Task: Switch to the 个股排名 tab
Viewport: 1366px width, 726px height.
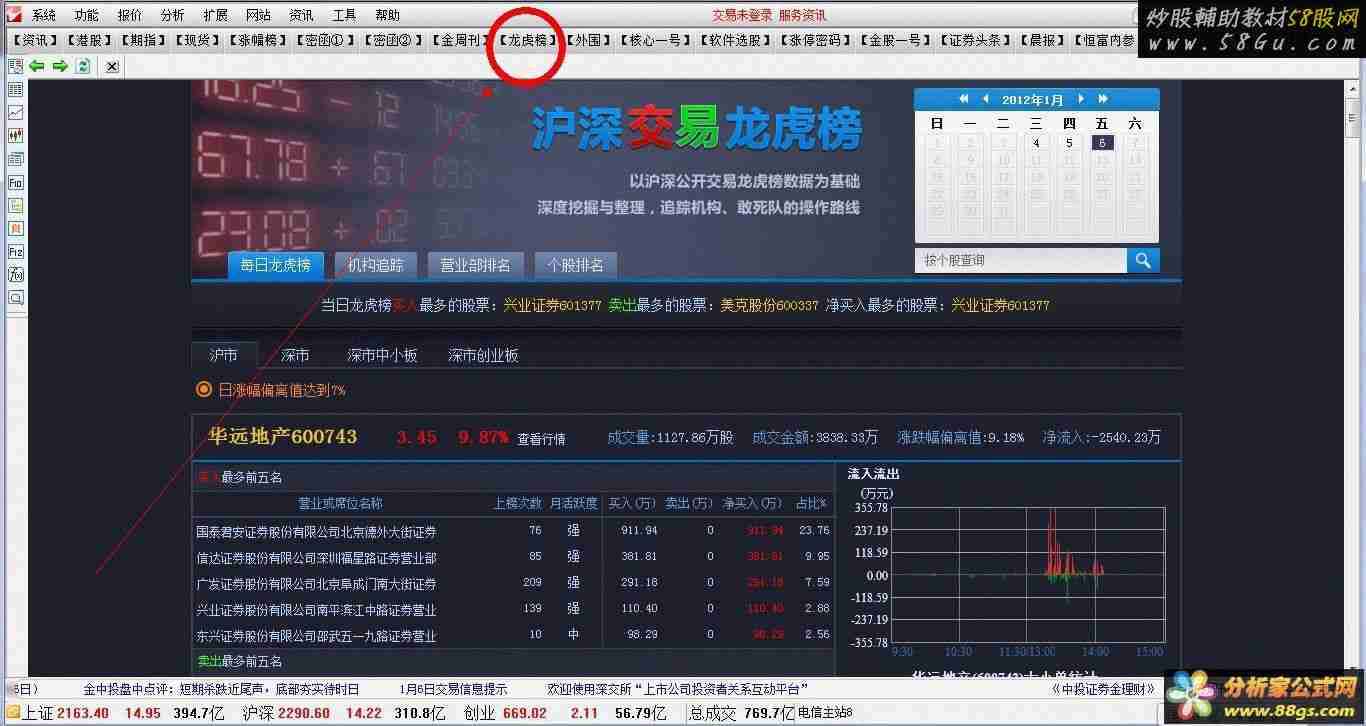Action: pyautogui.click(x=576, y=265)
